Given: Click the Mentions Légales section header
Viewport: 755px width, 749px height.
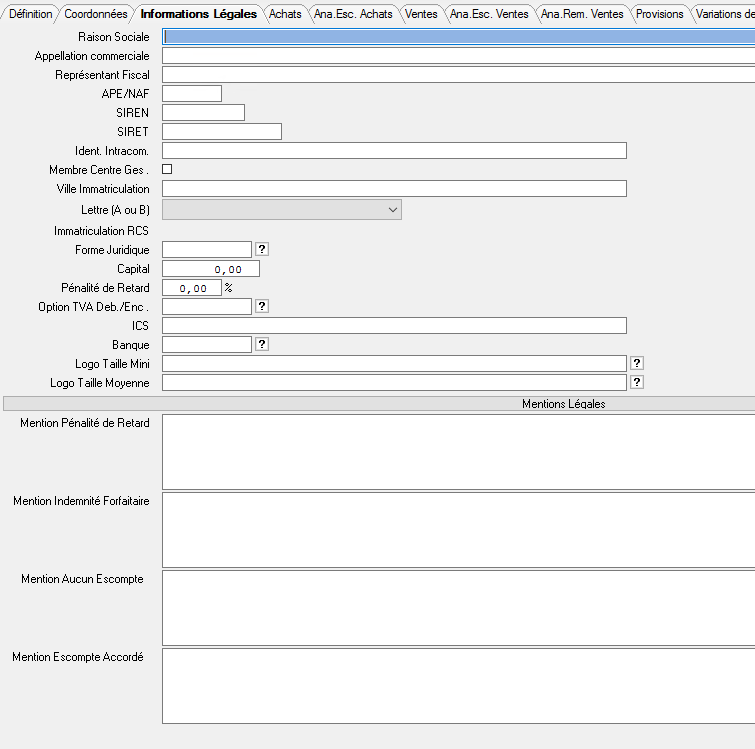Looking at the screenshot, I should point(563,404).
